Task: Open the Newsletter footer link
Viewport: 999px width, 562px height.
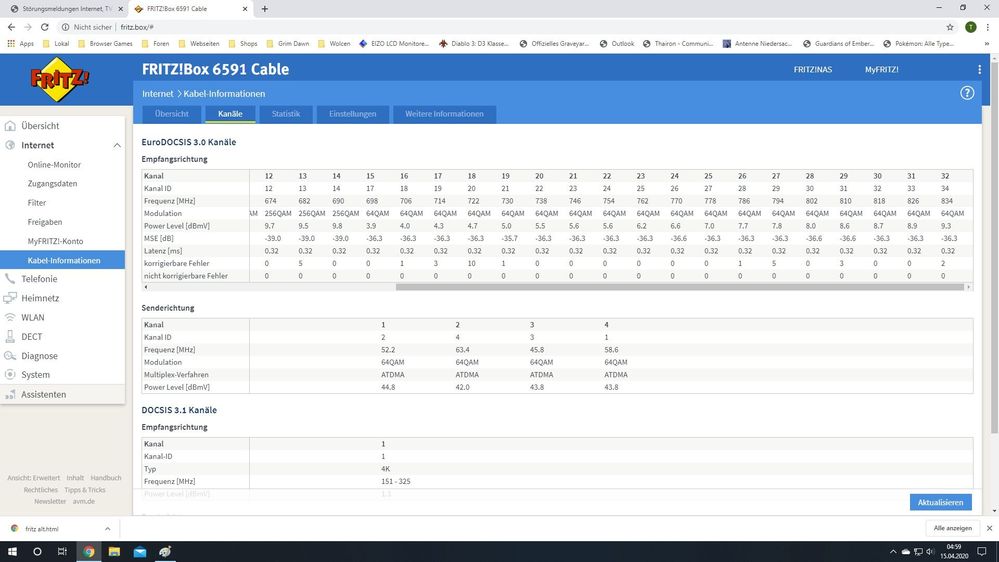Action: coord(50,501)
